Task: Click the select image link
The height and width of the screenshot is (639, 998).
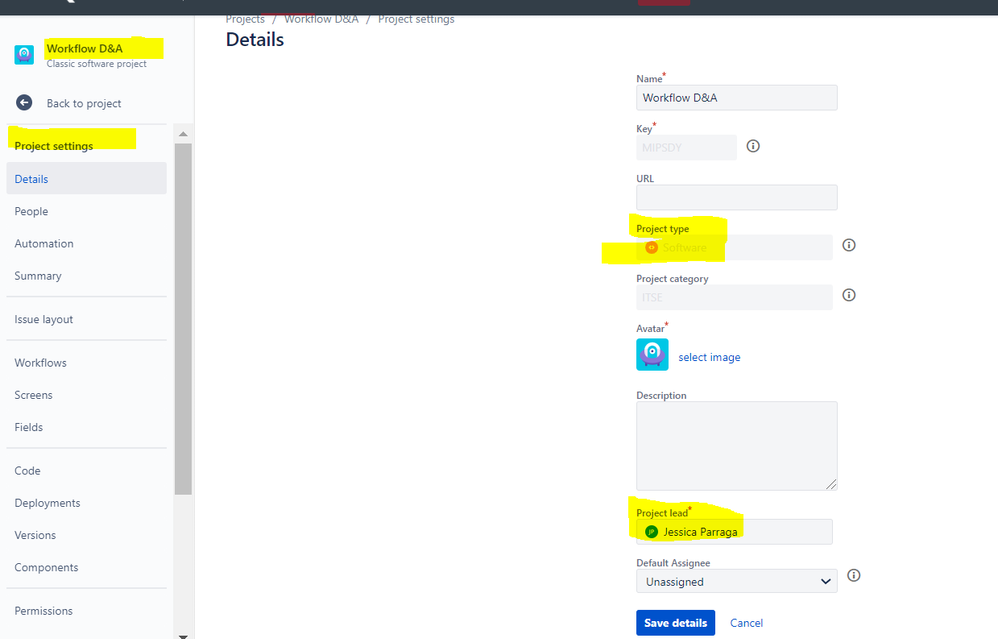Action: click(709, 357)
